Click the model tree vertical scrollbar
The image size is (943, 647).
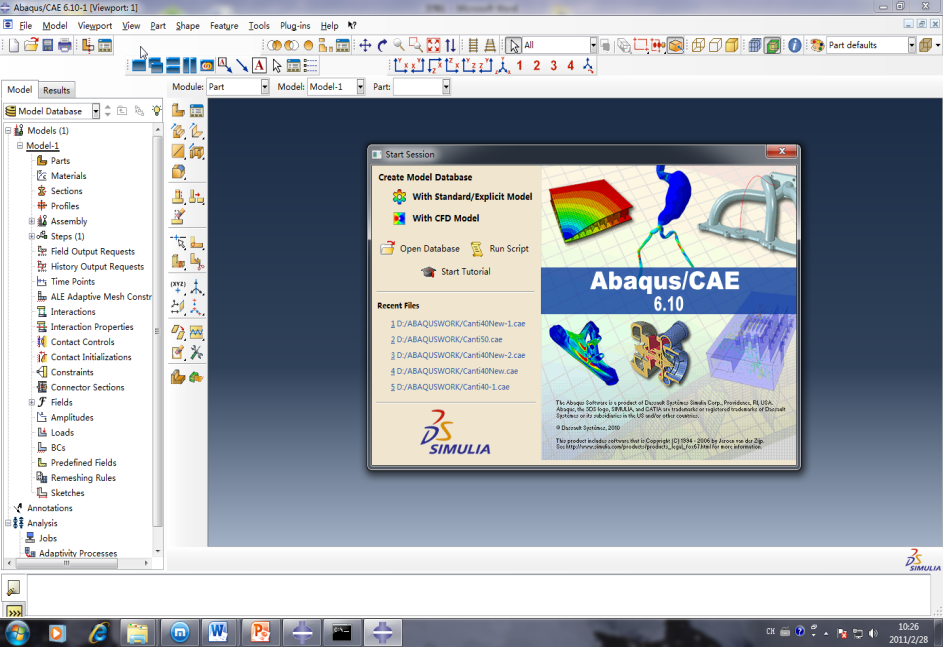158,340
